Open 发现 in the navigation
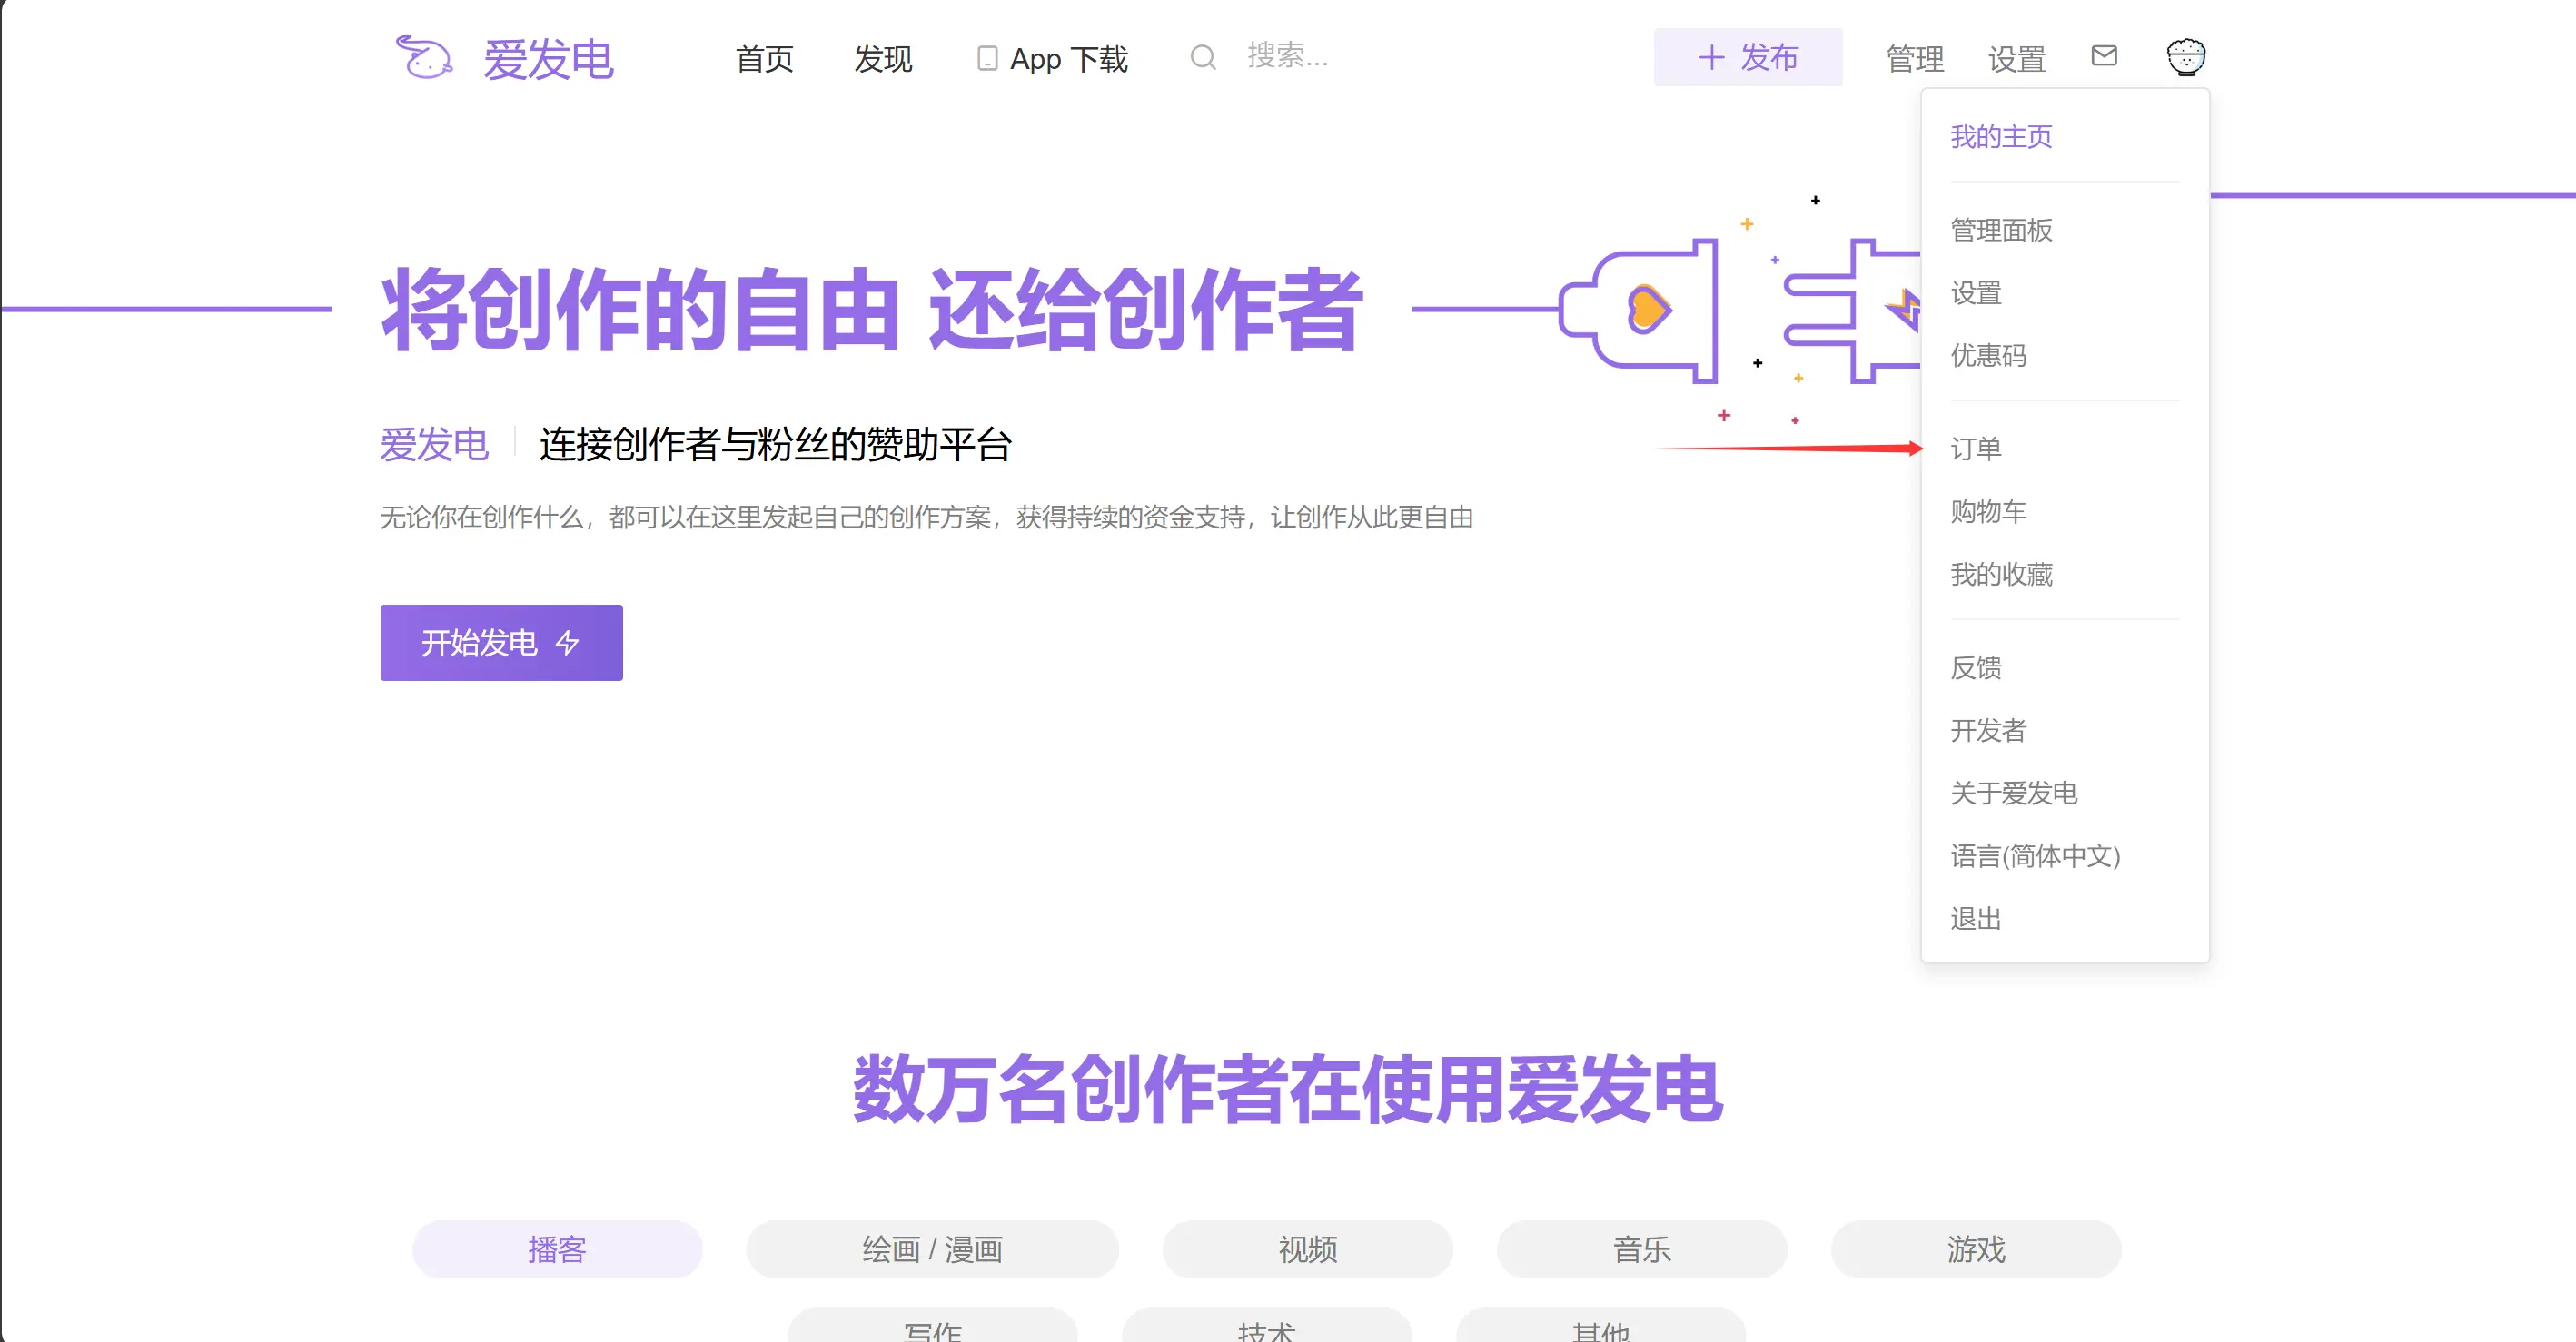Viewport: 2576px width, 1342px height. pyautogui.click(x=883, y=59)
